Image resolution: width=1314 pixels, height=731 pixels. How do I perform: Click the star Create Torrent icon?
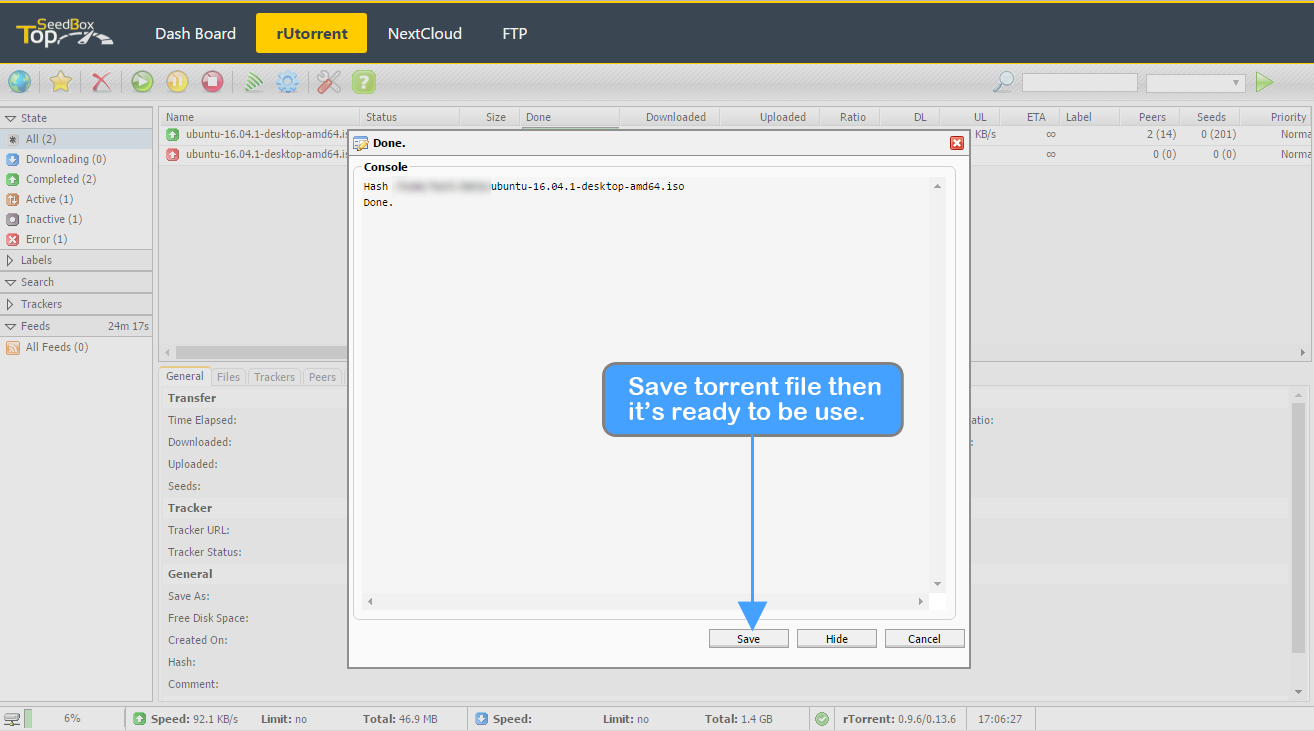tap(61, 82)
